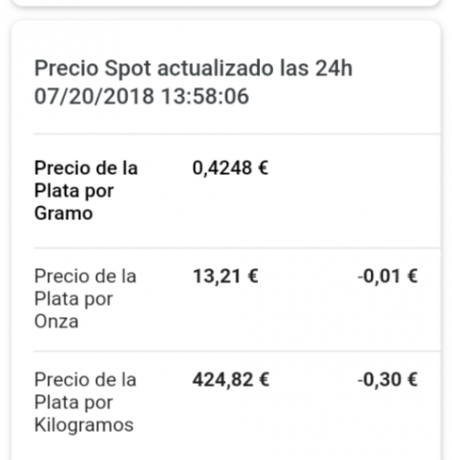
Task: Select Precio de la Plata por Onza label
Action: [x=85, y=299]
